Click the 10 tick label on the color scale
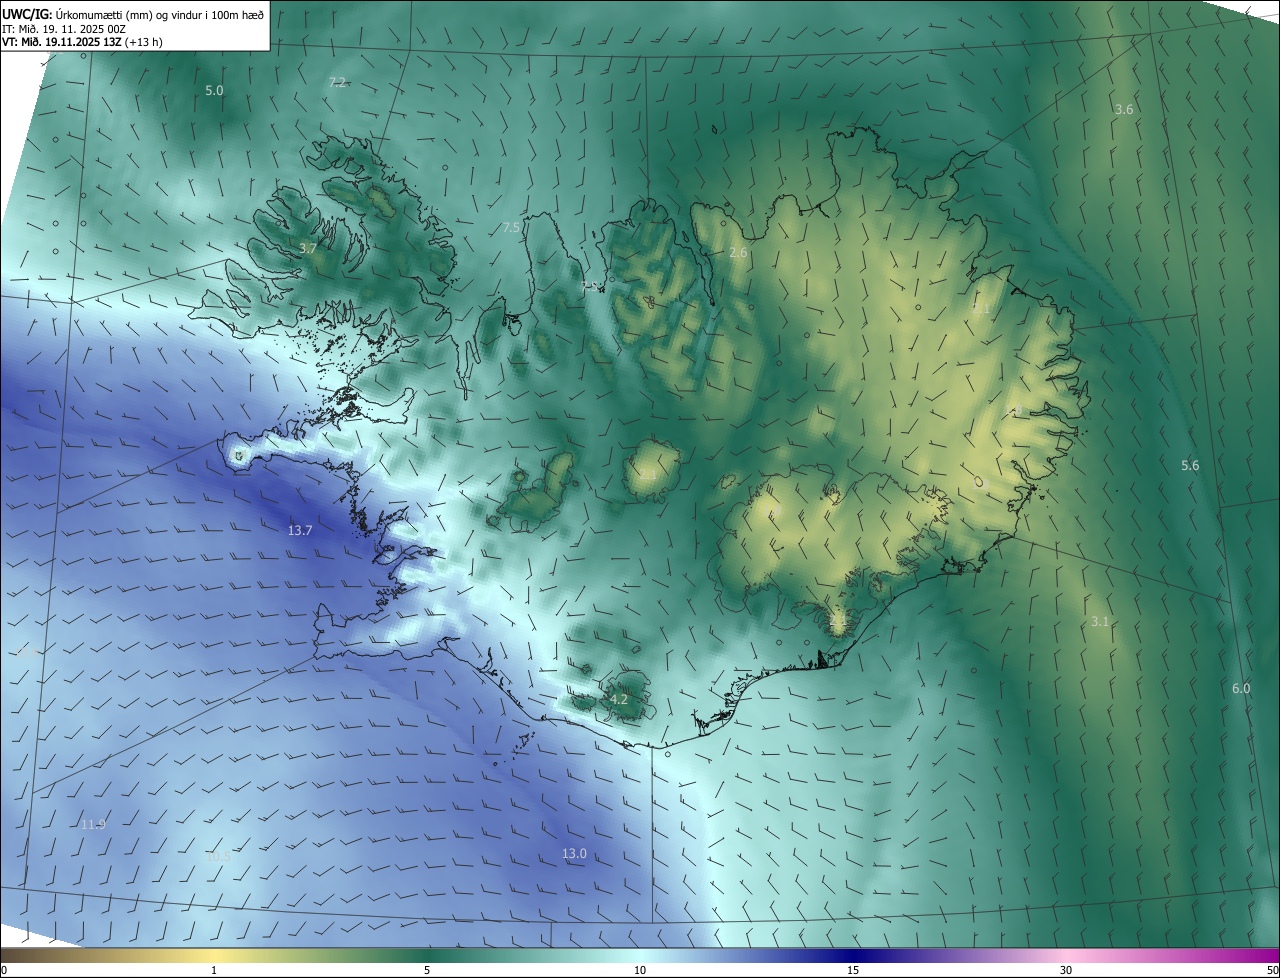The height and width of the screenshot is (978, 1280). 640,971
